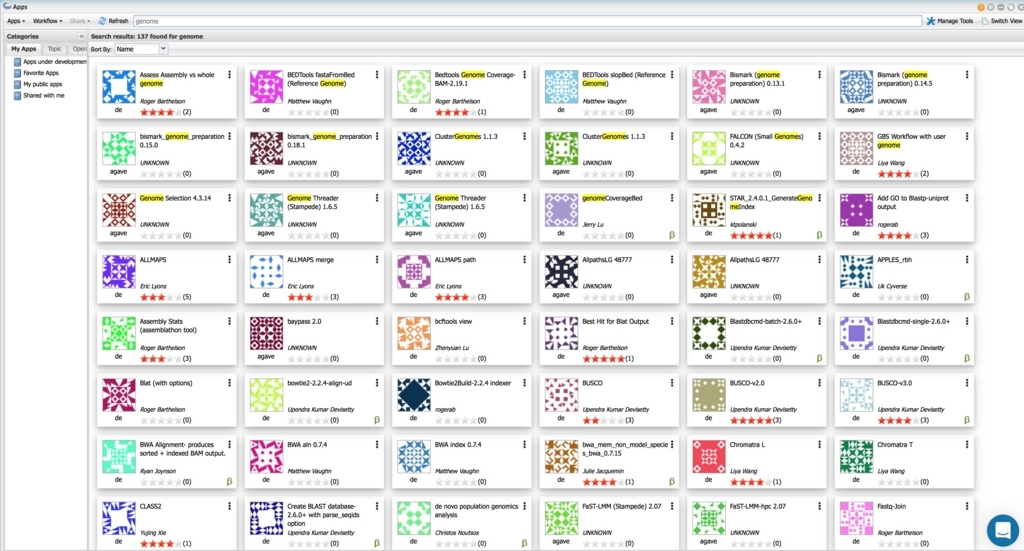Click the Refresh icon in toolbar

click(102, 21)
